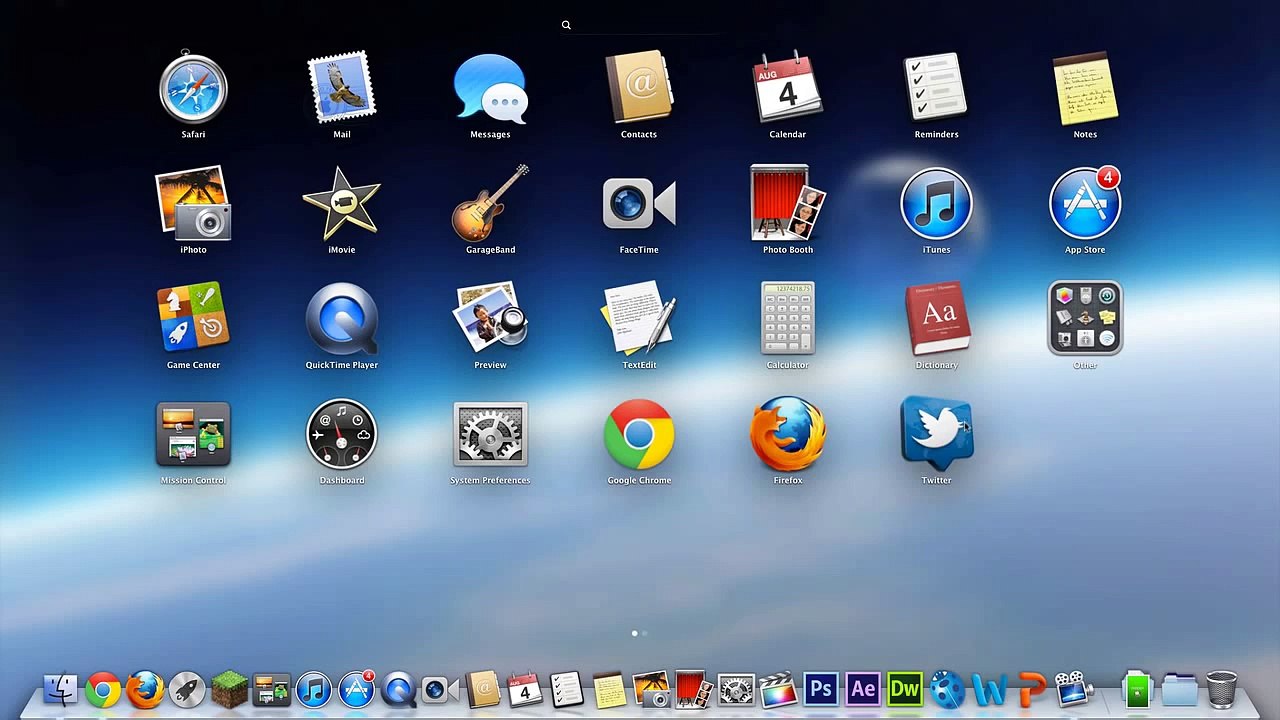Launch Photo Booth from the Launchpad grid
Viewport: 1280px width, 720px height.
[788, 204]
